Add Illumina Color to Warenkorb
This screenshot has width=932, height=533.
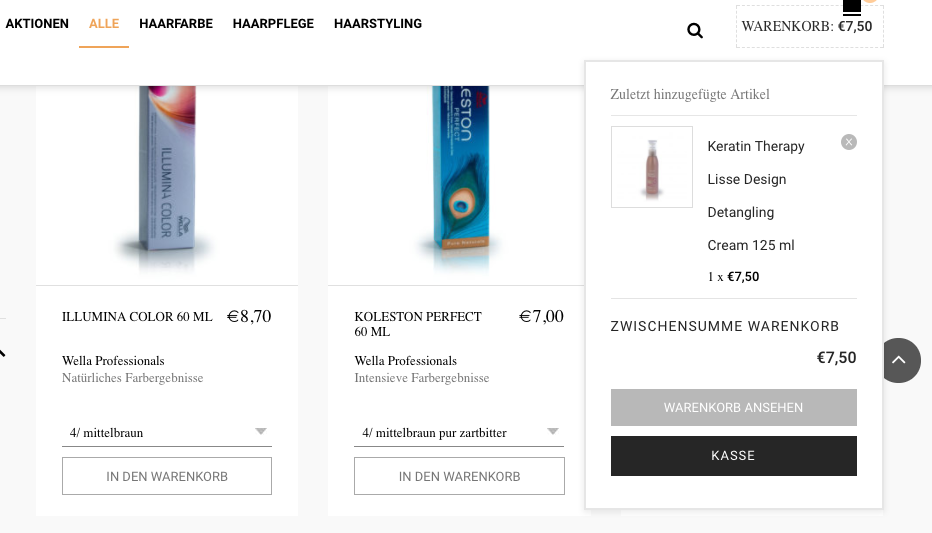point(167,477)
